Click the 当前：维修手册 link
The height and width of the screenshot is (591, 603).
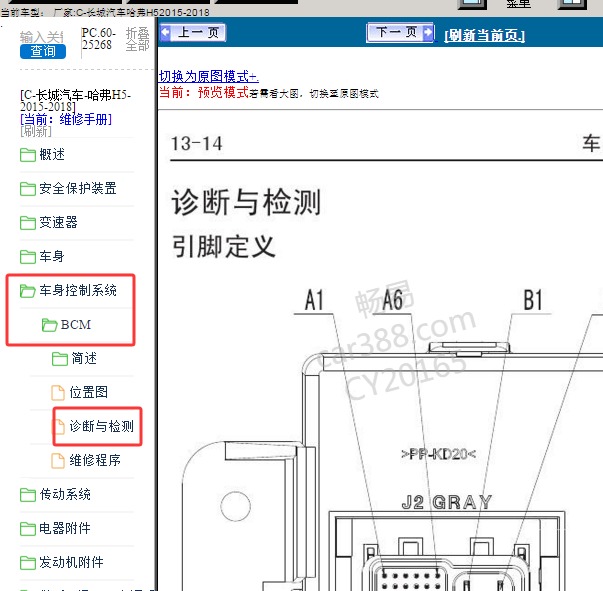[66, 119]
